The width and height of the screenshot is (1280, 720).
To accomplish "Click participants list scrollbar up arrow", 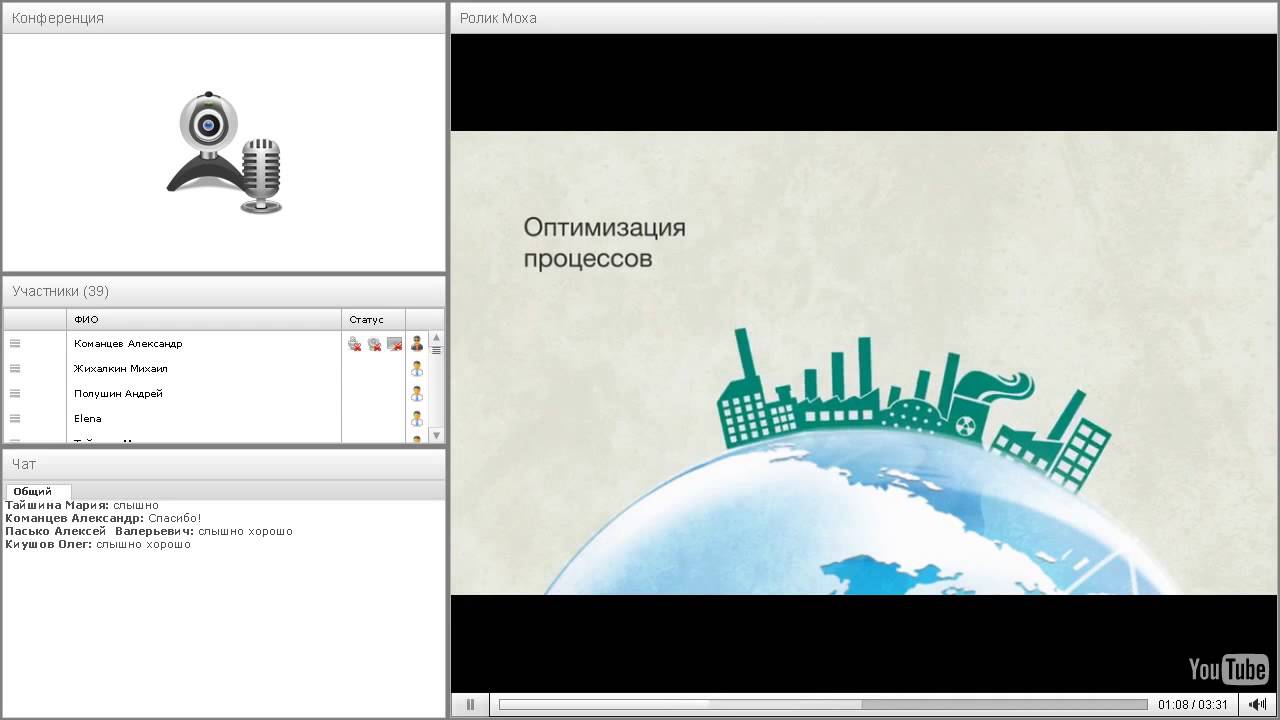I will [x=436, y=338].
